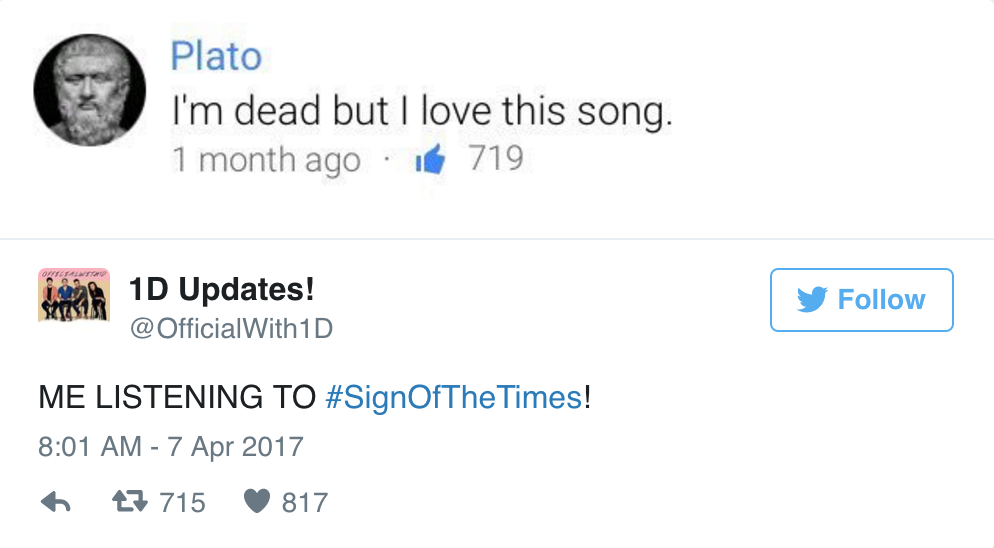
Task: Click the "ME LISTENING TO" tweet text
Action: [x=177, y=397]
